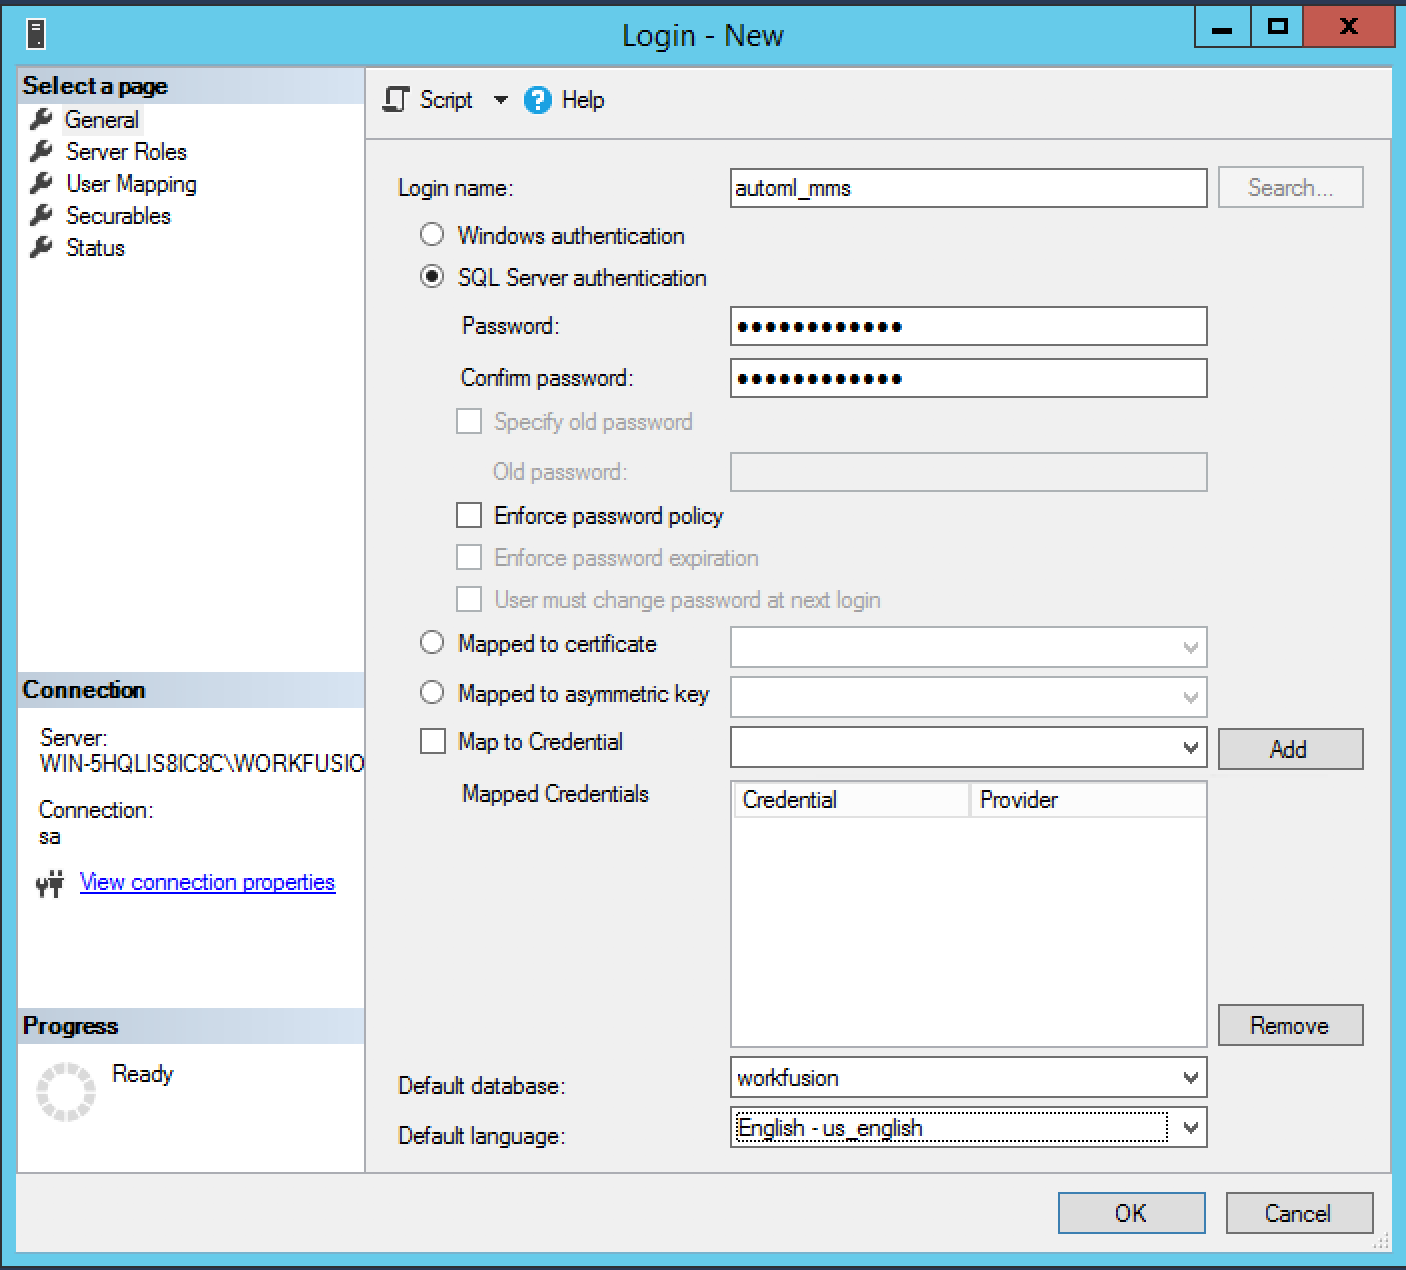The width and height of the screenshot is (1406, 1270).
Task: Open the Status page
Action: pos(95,248)
